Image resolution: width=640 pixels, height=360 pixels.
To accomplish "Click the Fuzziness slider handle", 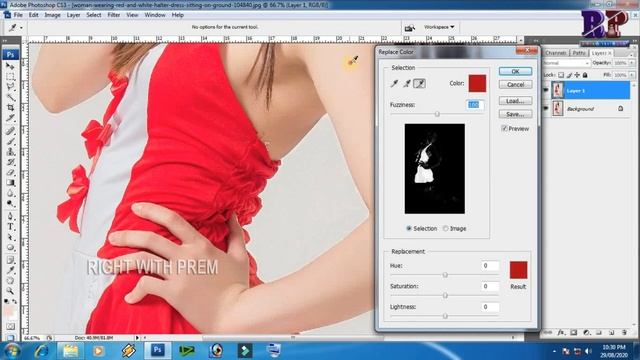I will [437, 114].
